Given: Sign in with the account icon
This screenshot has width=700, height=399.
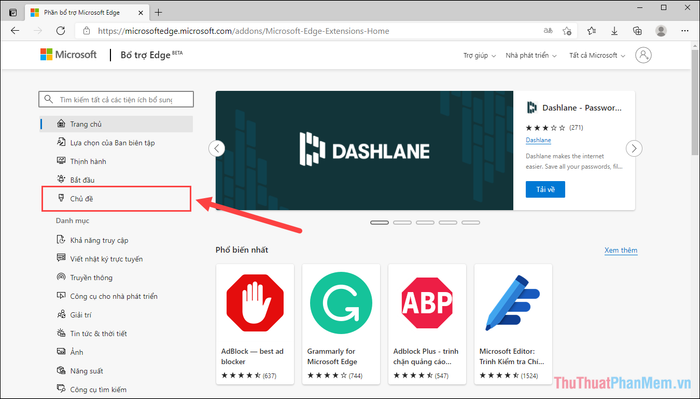Looking at the screenshot, I should 643,55.
